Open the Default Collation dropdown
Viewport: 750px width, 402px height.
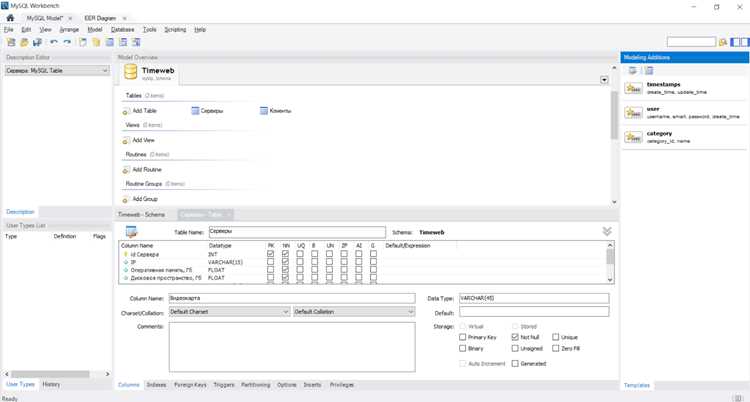click(x=354, y=312)
